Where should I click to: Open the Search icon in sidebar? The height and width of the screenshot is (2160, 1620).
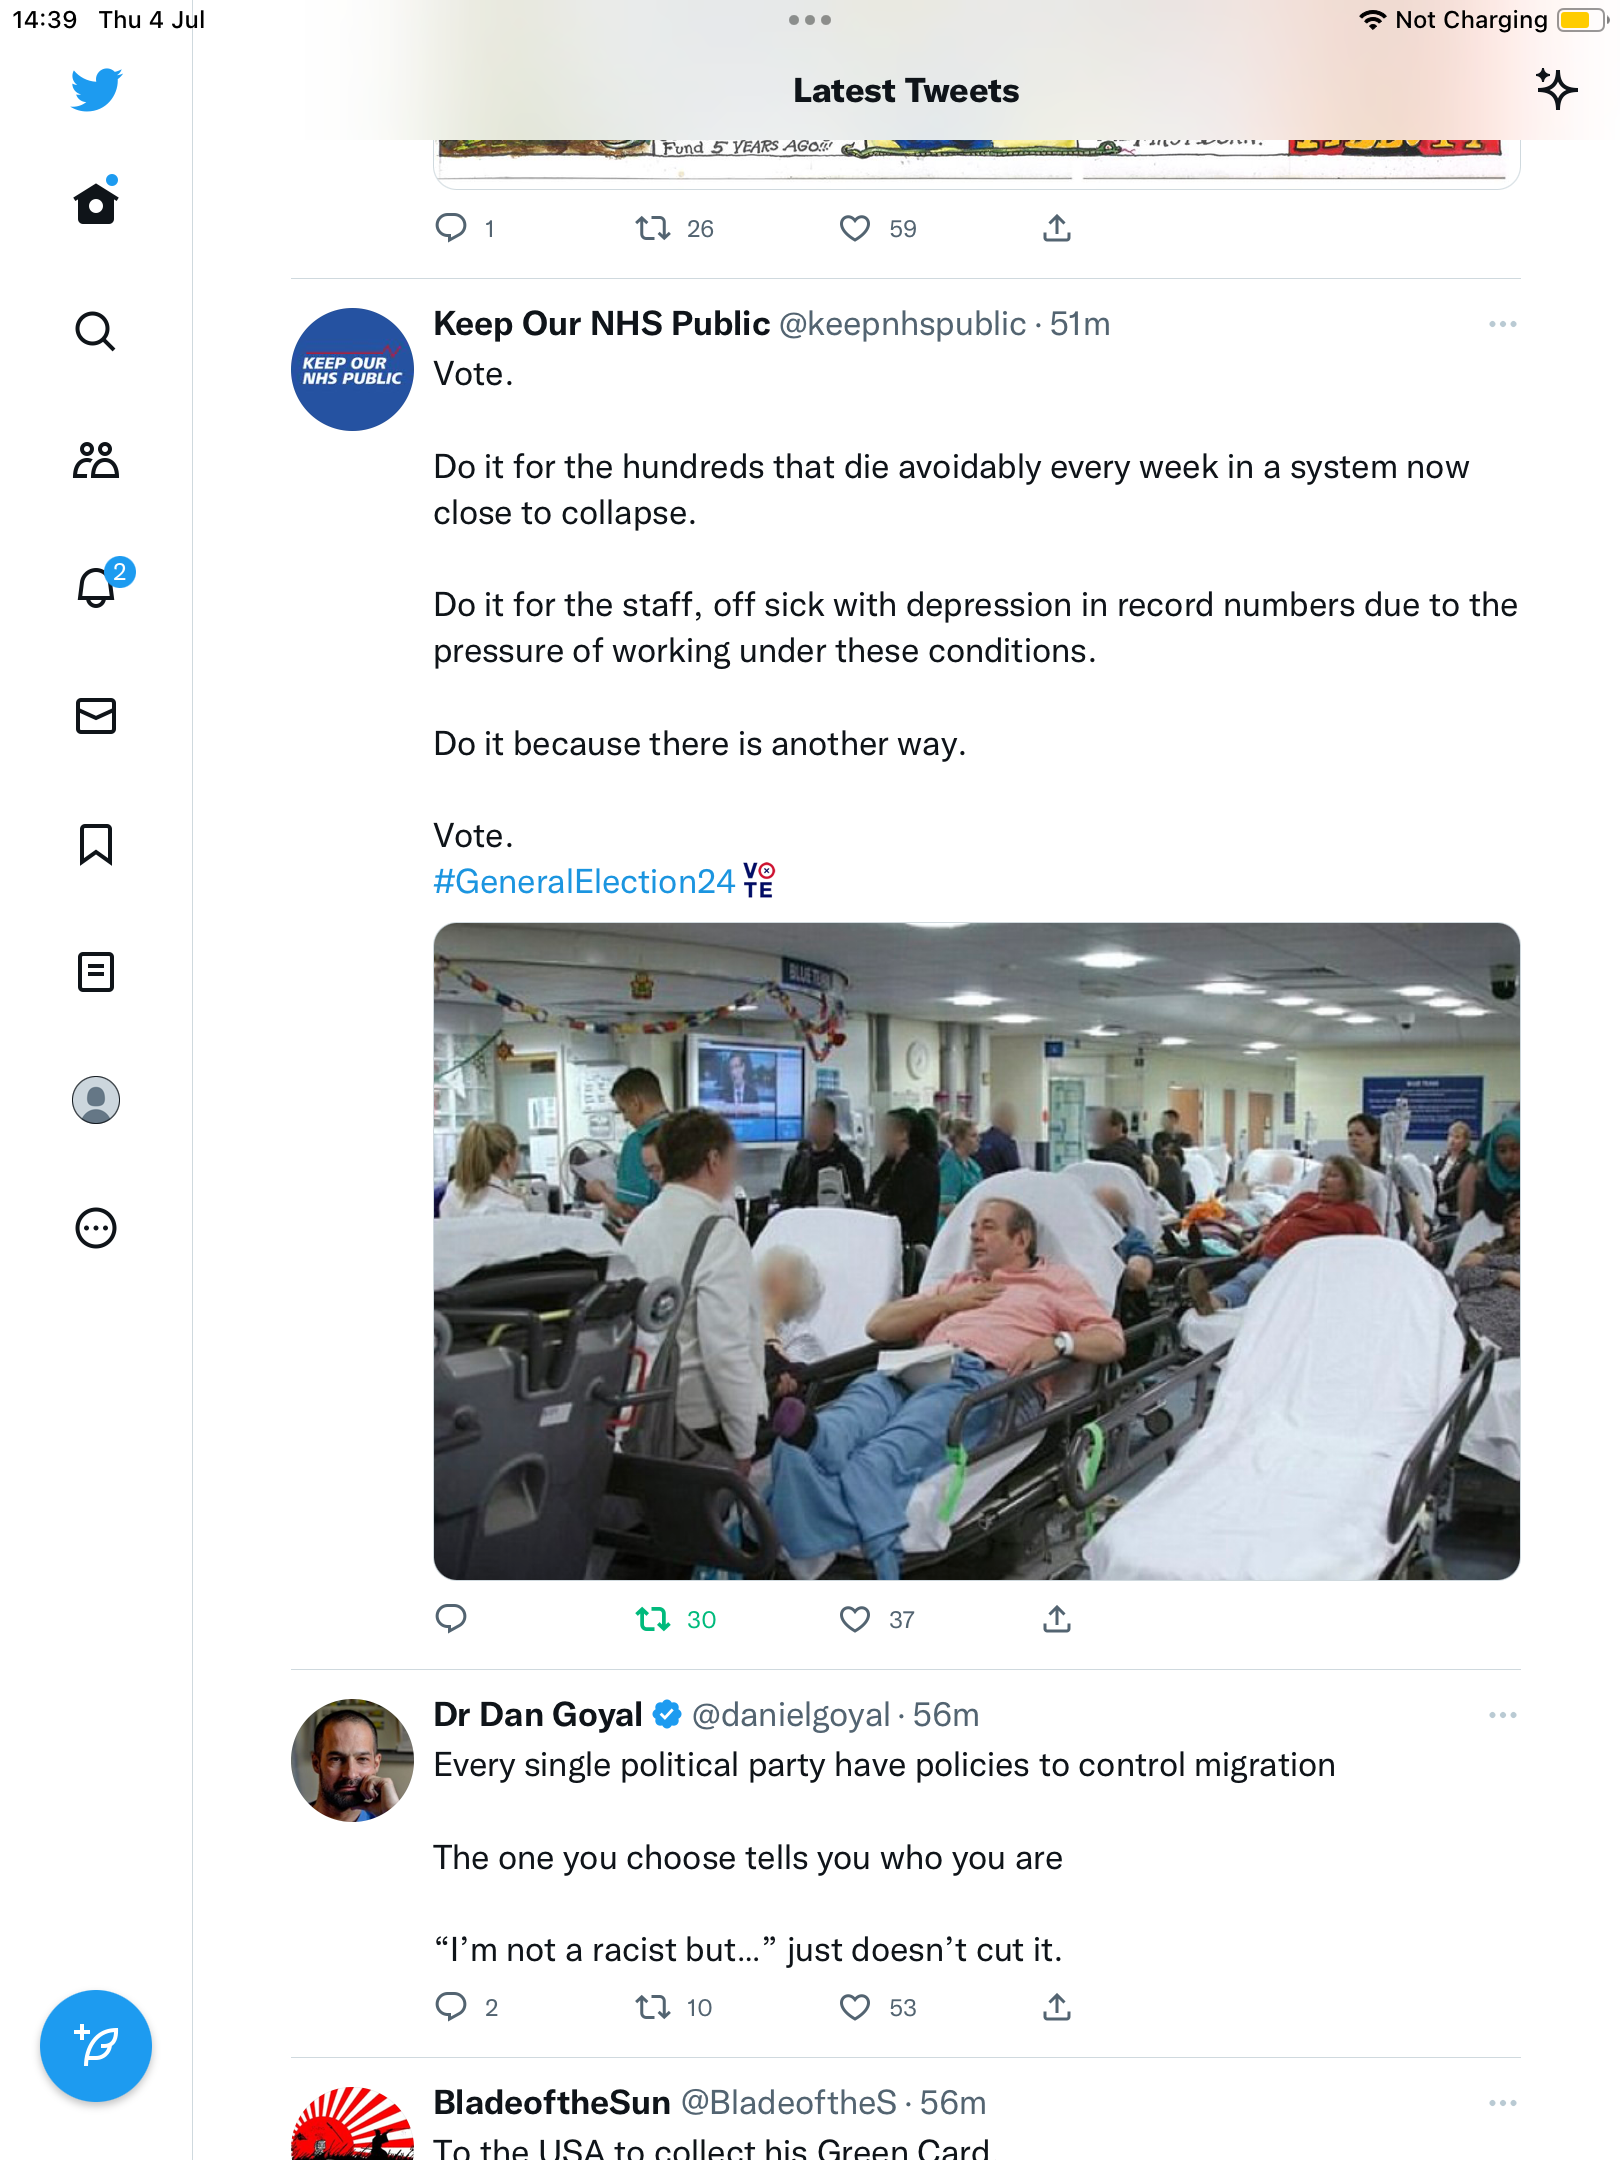pyautogui.click(x=96, y=332)
